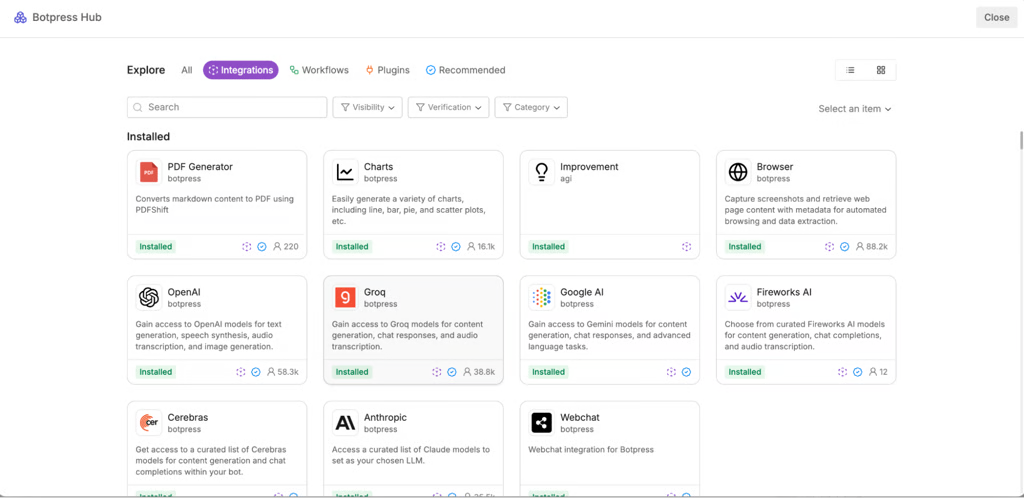Click the Installed section heading

coord(148,136)
